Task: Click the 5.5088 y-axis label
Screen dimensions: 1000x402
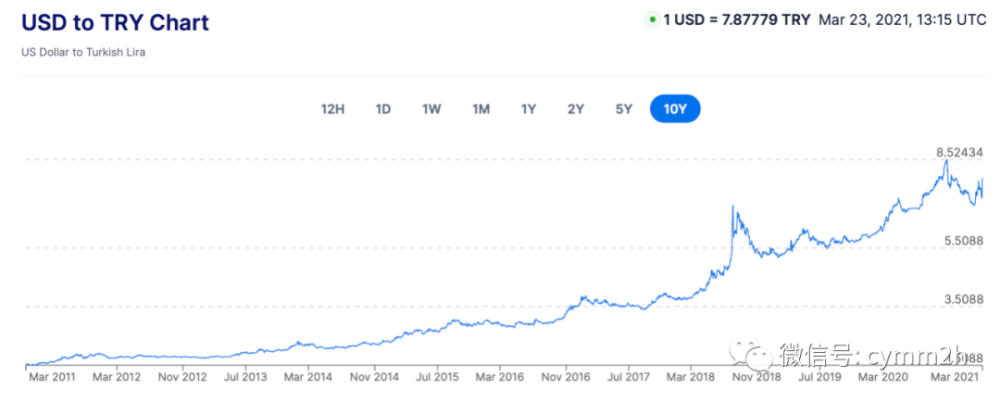Action: pyautogui.click(x=962, y=241)
